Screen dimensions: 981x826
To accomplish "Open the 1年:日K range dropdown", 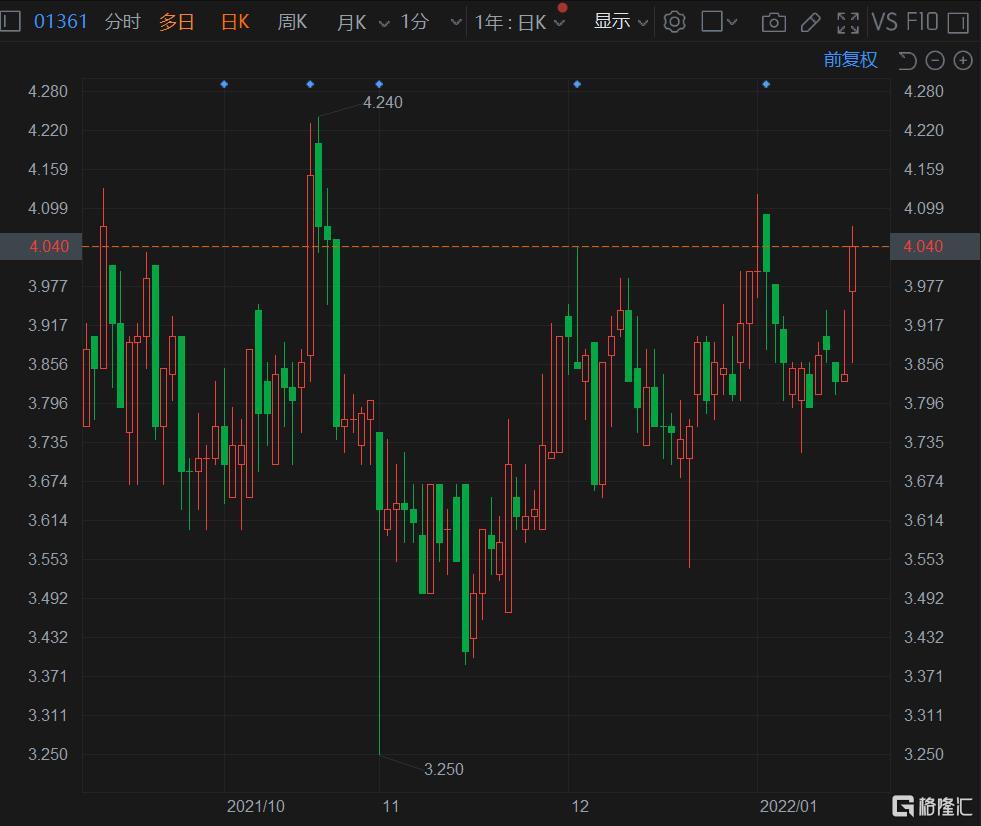I will (x=519, y=22).
